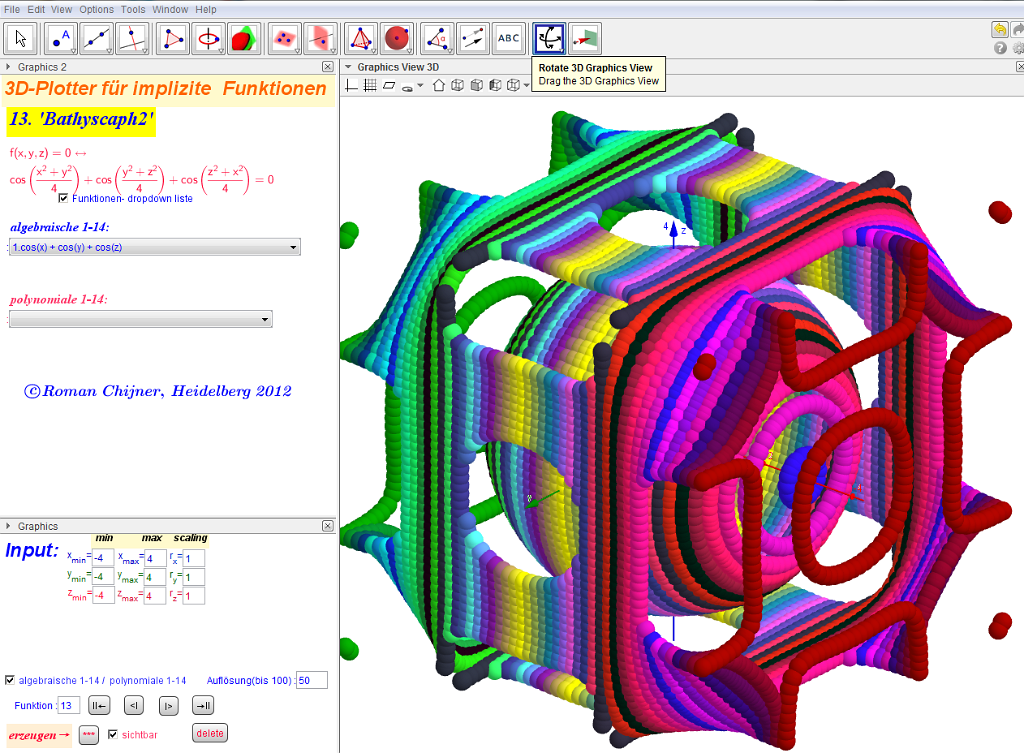This screenshot has width=1024, height=753.
Task: Open the Options menu
Action: tap(96, 9)
